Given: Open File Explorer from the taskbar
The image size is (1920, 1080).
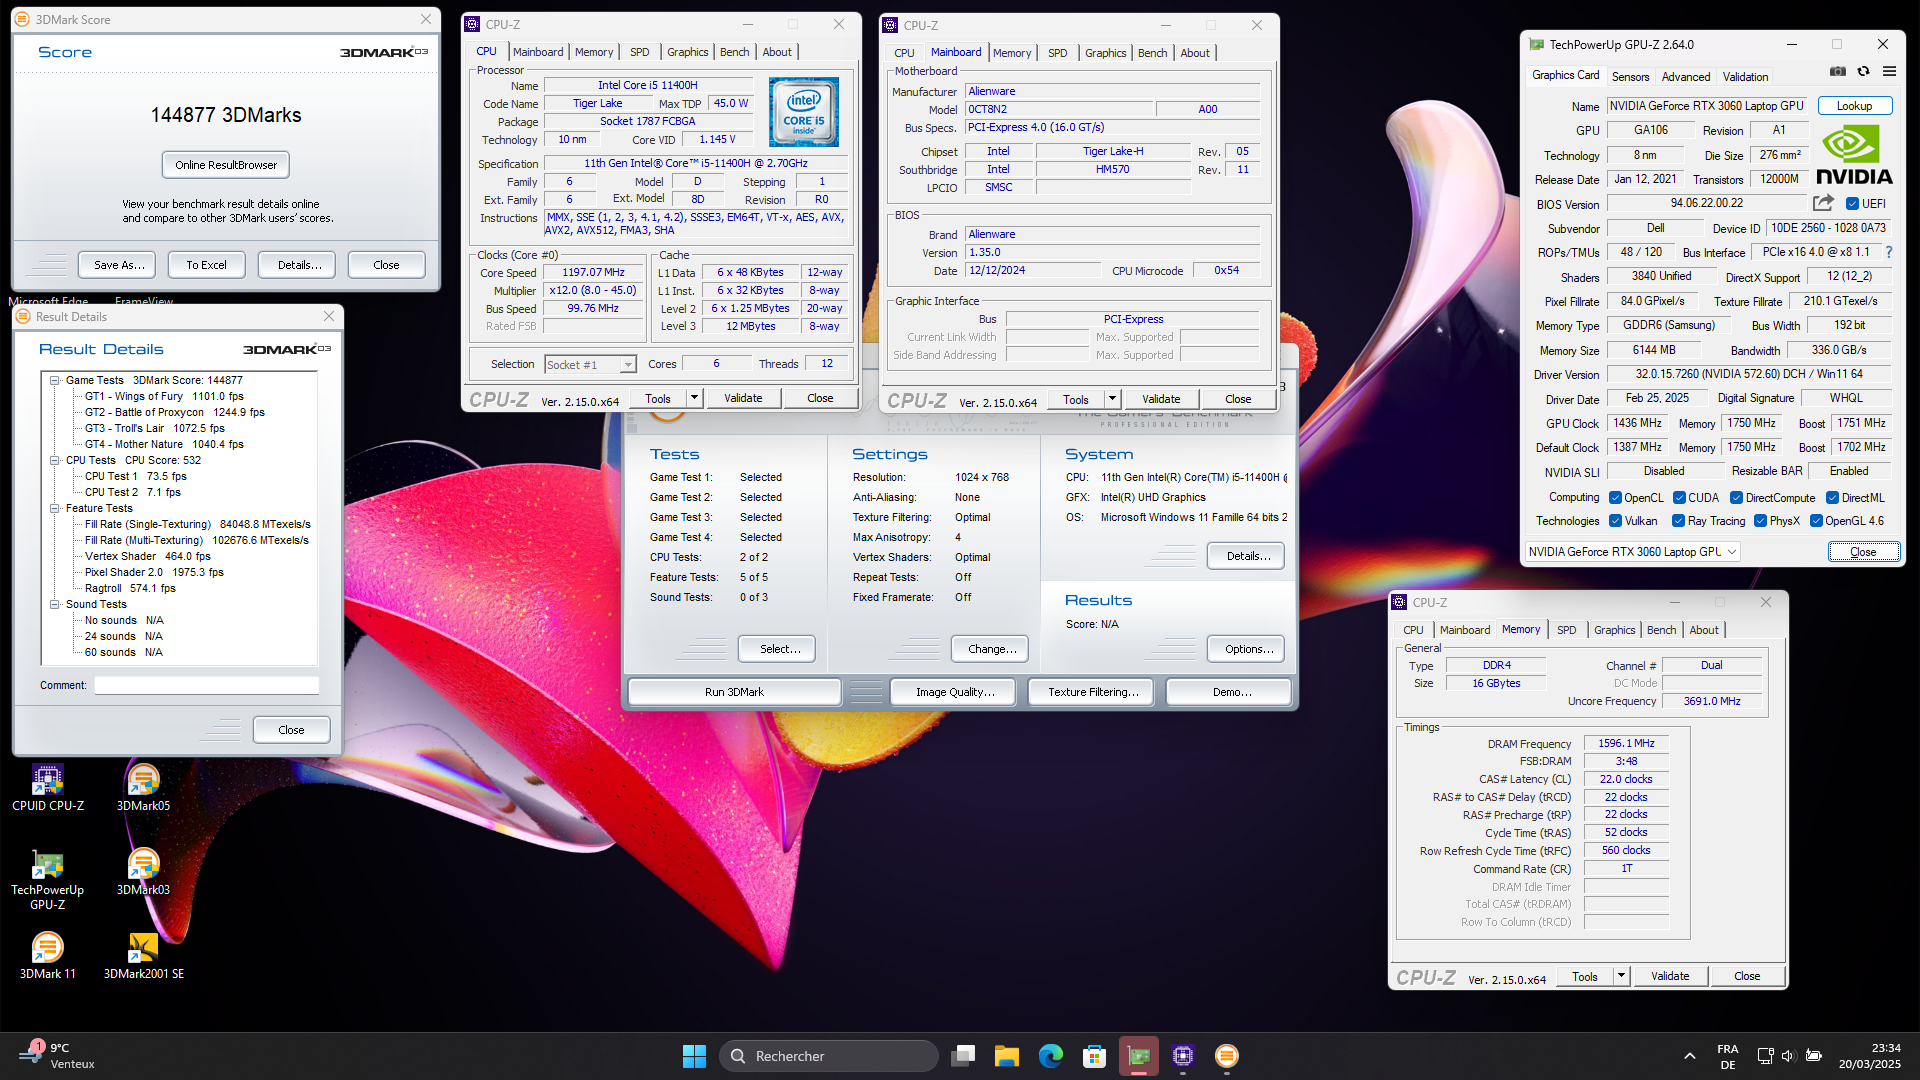Looking at the screenshot, I should pyautogui.click(x=1007, y=1056).
